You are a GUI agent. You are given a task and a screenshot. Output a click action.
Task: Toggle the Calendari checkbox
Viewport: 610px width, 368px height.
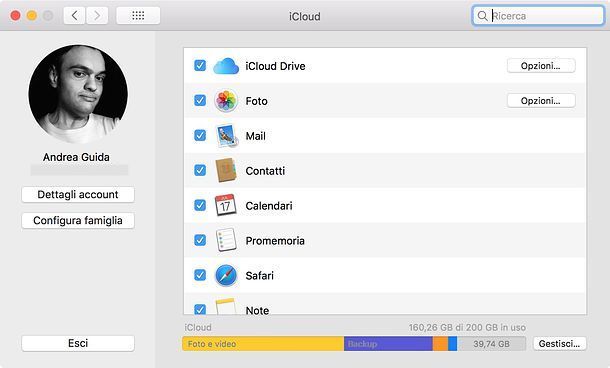200,205
